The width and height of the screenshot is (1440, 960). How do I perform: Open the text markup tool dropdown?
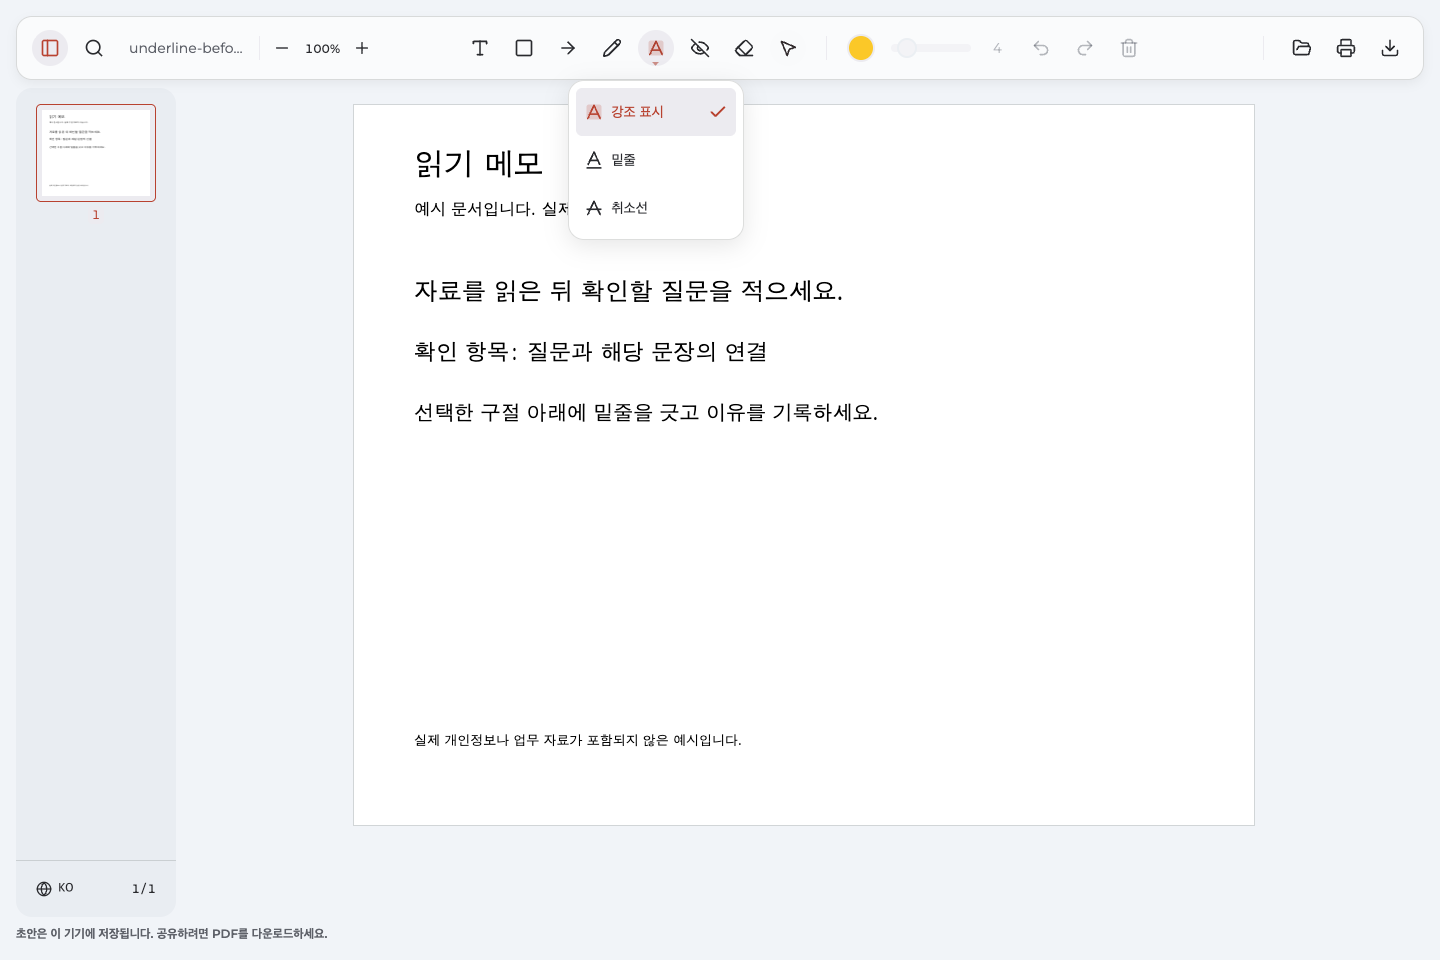[656, 48]
